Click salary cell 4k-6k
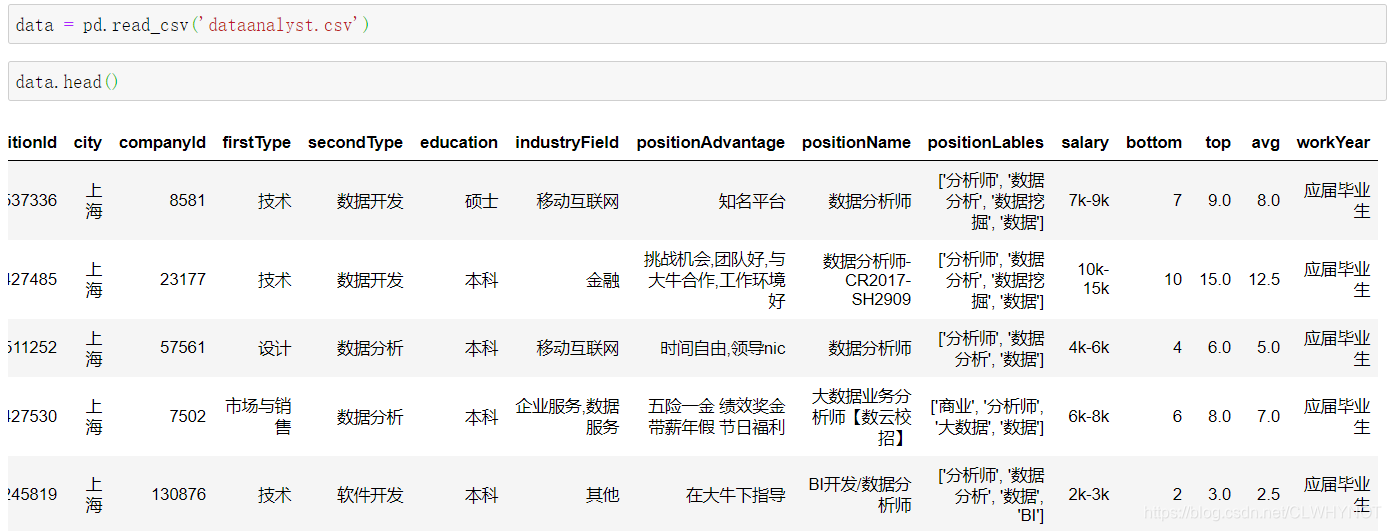The width and height of the screenshot is (1391, 531). click(1088, 348)
